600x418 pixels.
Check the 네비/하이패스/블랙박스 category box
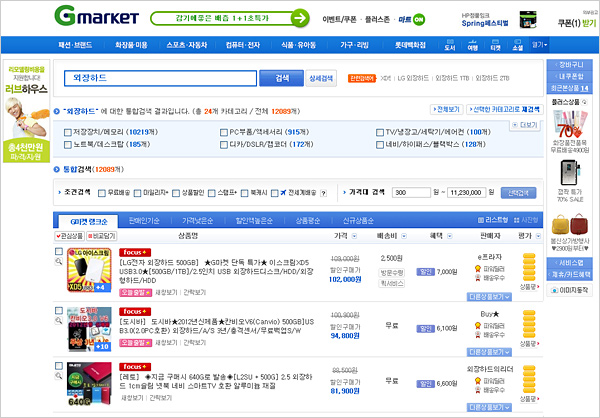tap(380, 145)
